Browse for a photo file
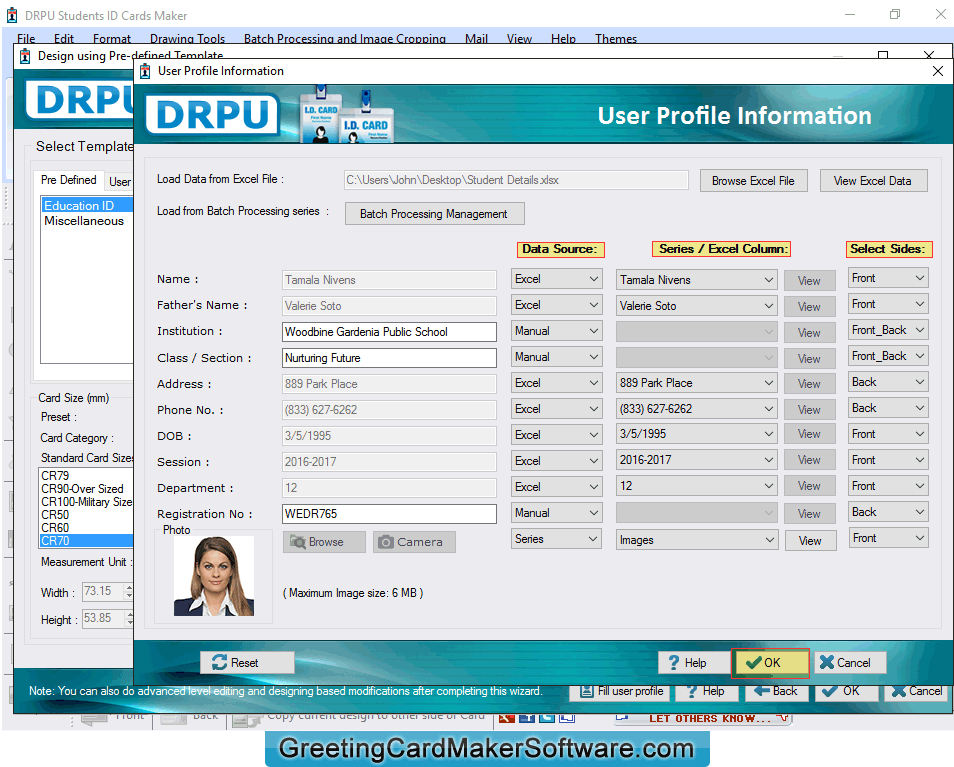 point(324,541)
